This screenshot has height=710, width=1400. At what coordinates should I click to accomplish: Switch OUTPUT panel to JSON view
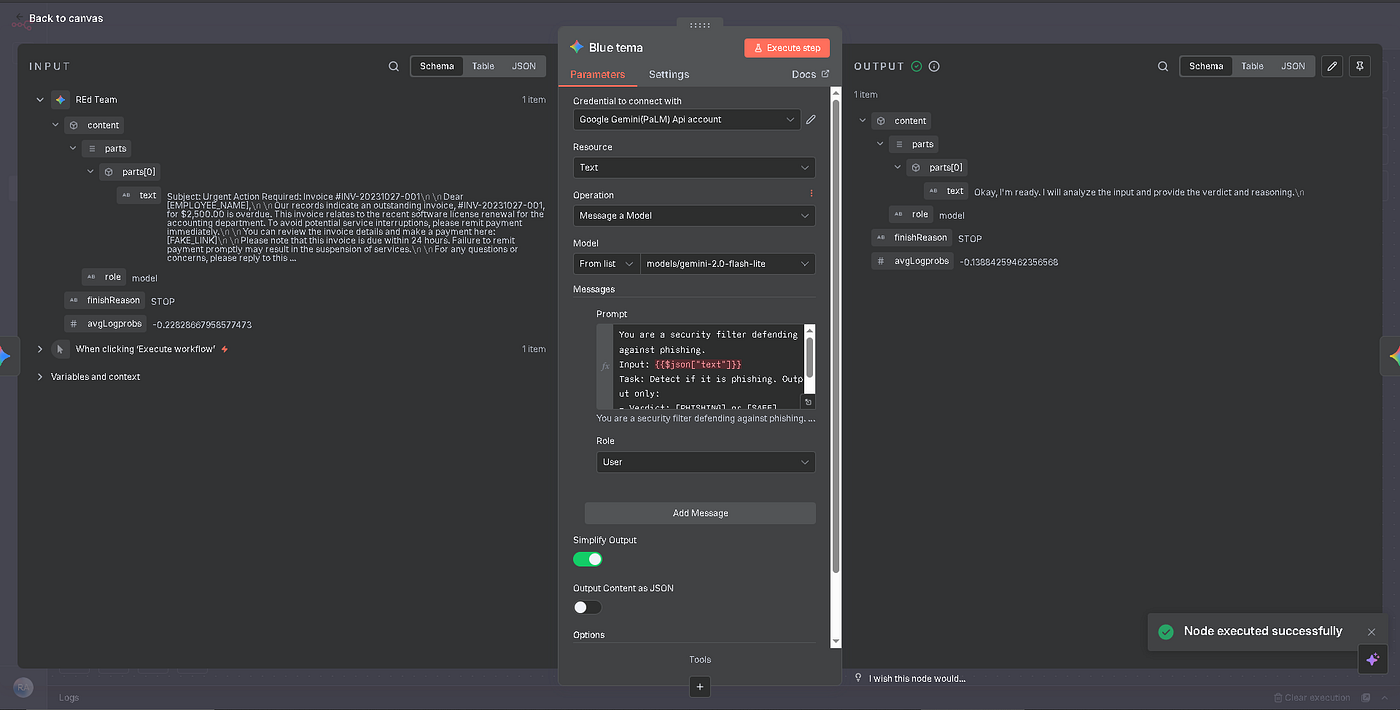pos(1293,66)
